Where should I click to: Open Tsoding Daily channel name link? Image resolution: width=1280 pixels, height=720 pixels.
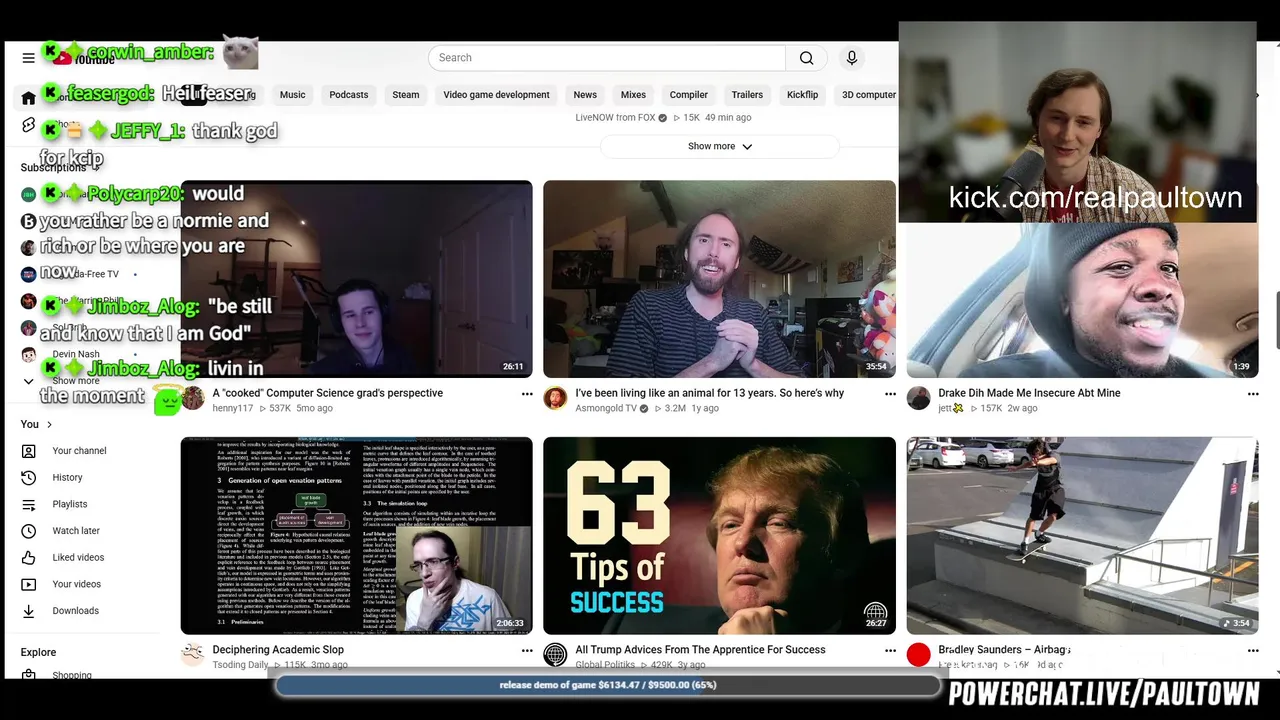(240, 664)
